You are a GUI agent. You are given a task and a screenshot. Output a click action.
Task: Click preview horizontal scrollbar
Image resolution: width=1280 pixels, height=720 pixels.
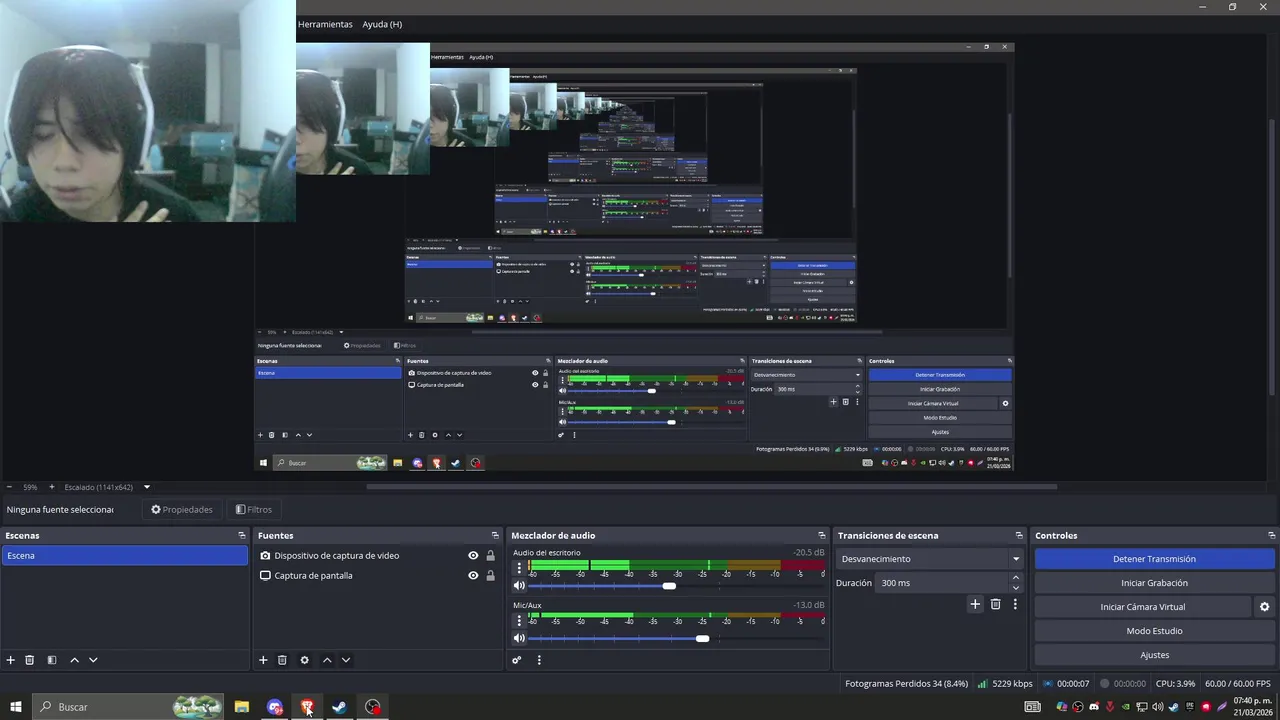click(x=712, y=487)
